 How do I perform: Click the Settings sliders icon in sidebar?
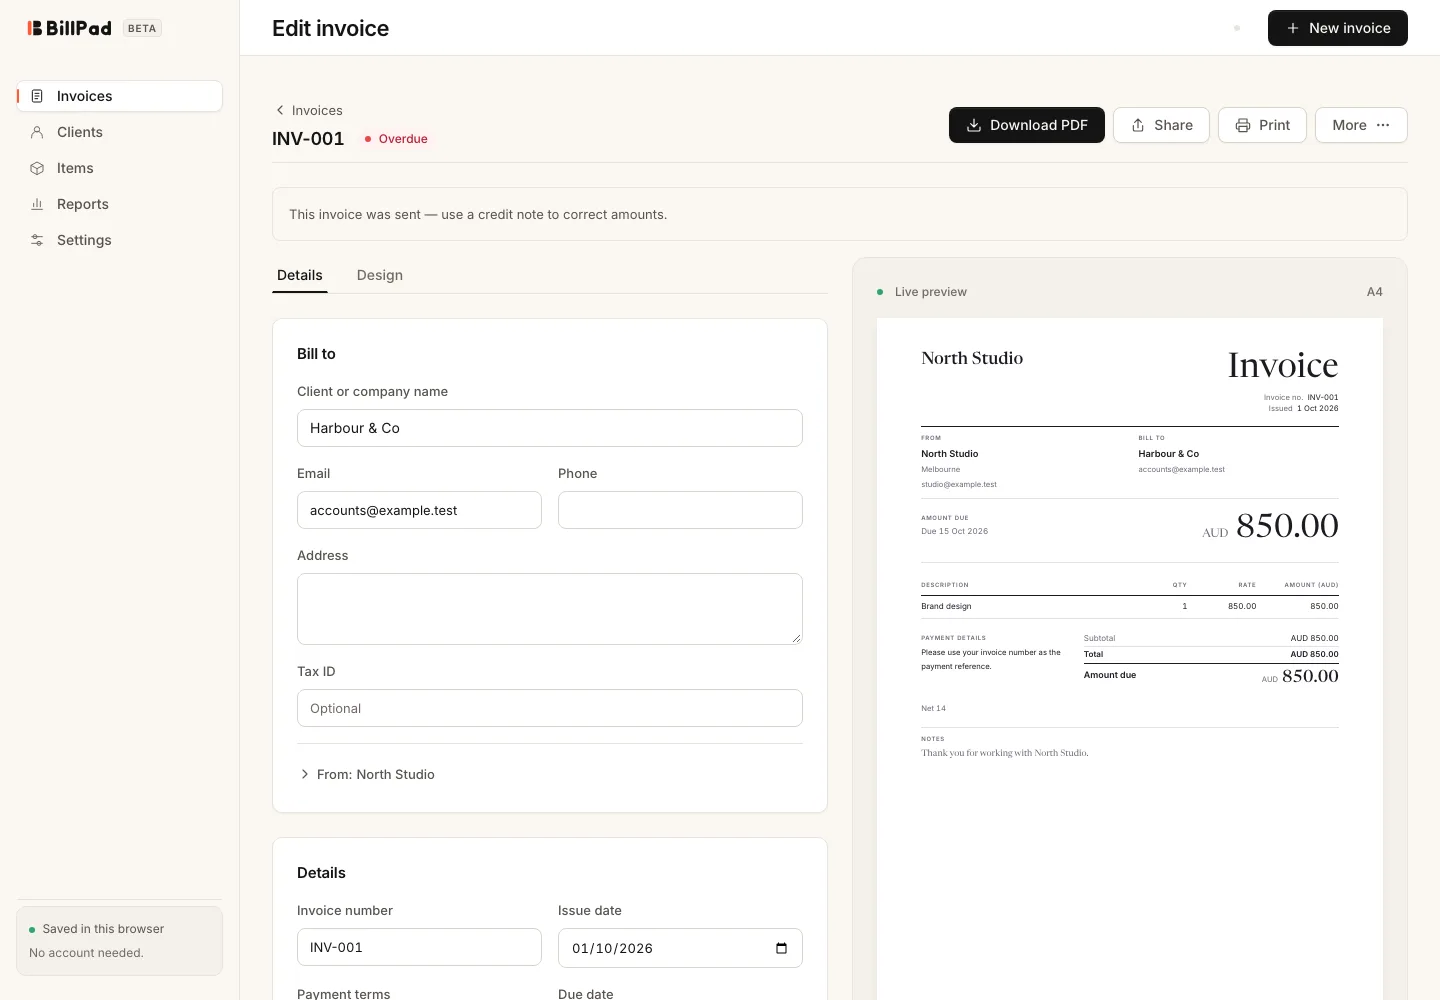pos(37,240)
